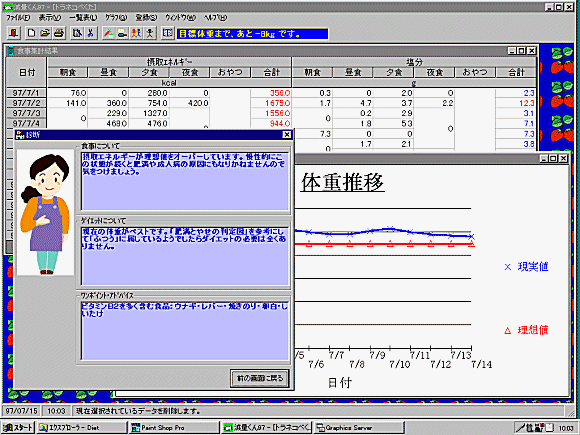Select the 97/7/2 row header
The width and height of the screenshot is (580, 435).
coord(27,103)
